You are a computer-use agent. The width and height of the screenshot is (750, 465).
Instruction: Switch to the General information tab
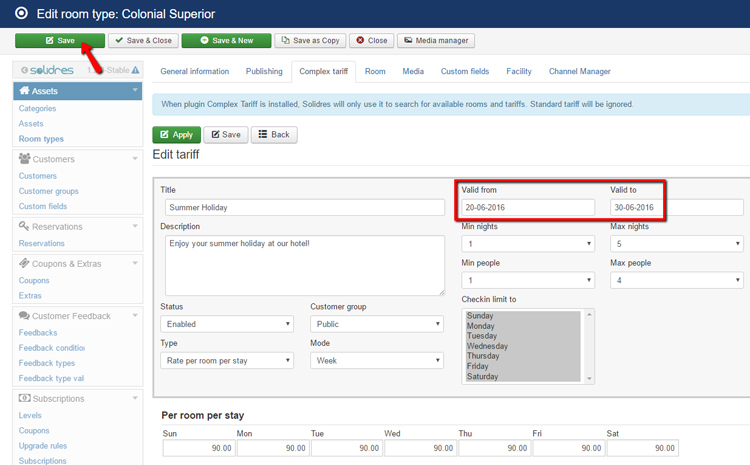(195, 71)
